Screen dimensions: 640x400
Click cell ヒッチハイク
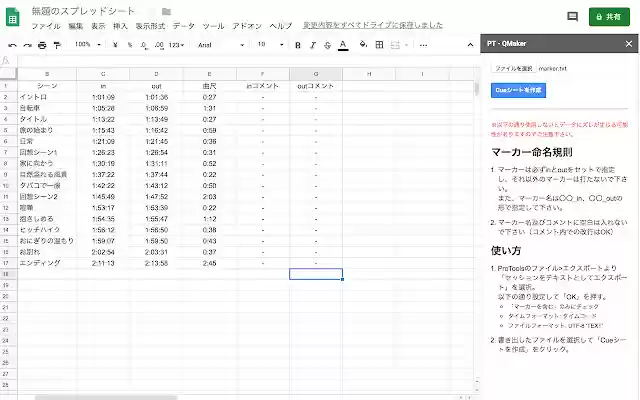tap(47, 230)
